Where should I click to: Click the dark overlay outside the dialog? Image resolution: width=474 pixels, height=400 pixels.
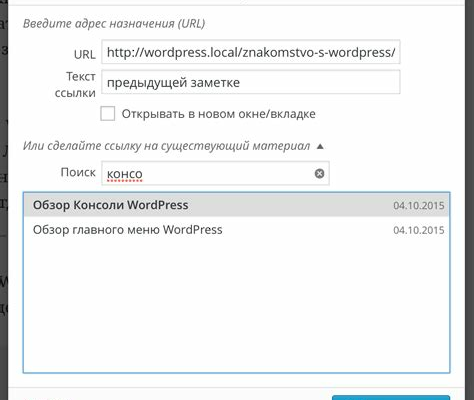(x=470, y=200)
